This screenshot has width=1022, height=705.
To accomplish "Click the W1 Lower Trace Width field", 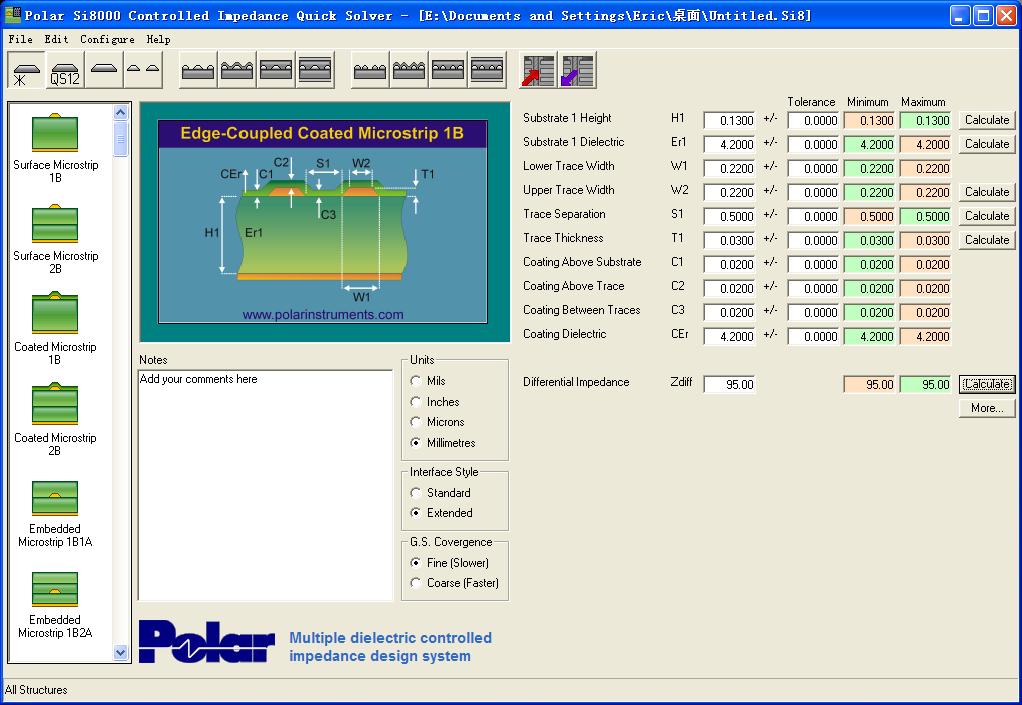I will pos(729,169).
